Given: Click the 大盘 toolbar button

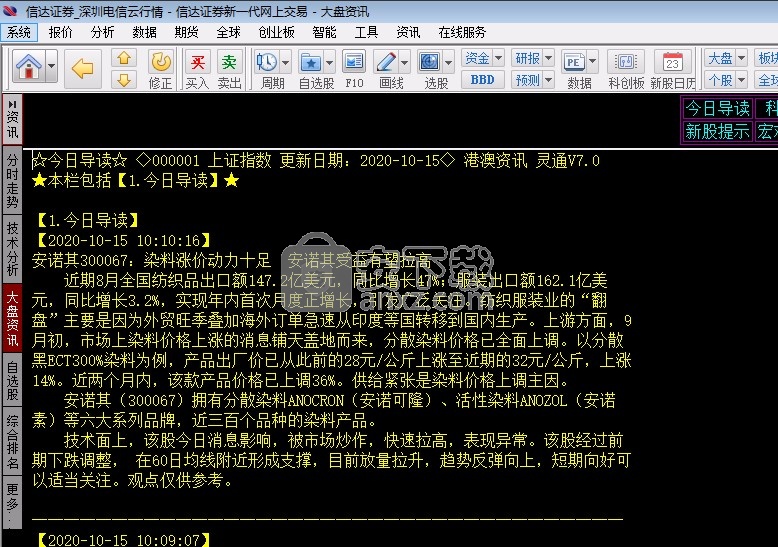Looking at the screenshot, I should (x=720, y=58).
